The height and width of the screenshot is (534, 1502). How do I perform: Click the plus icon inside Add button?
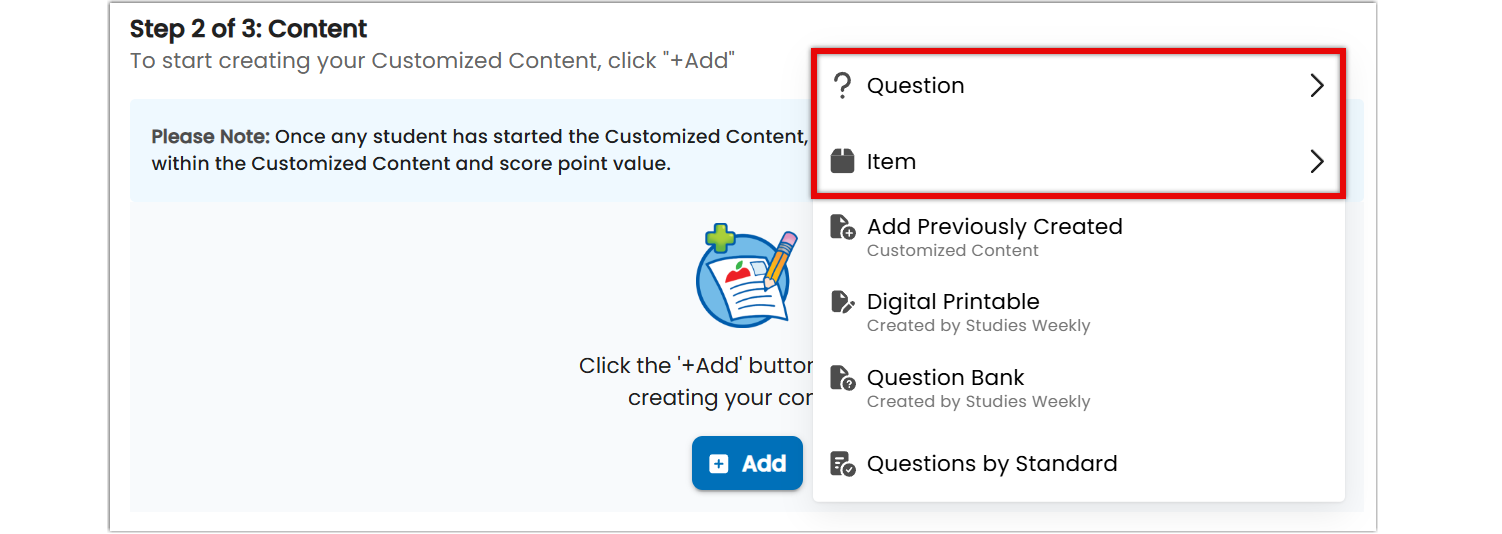point(718,464)
